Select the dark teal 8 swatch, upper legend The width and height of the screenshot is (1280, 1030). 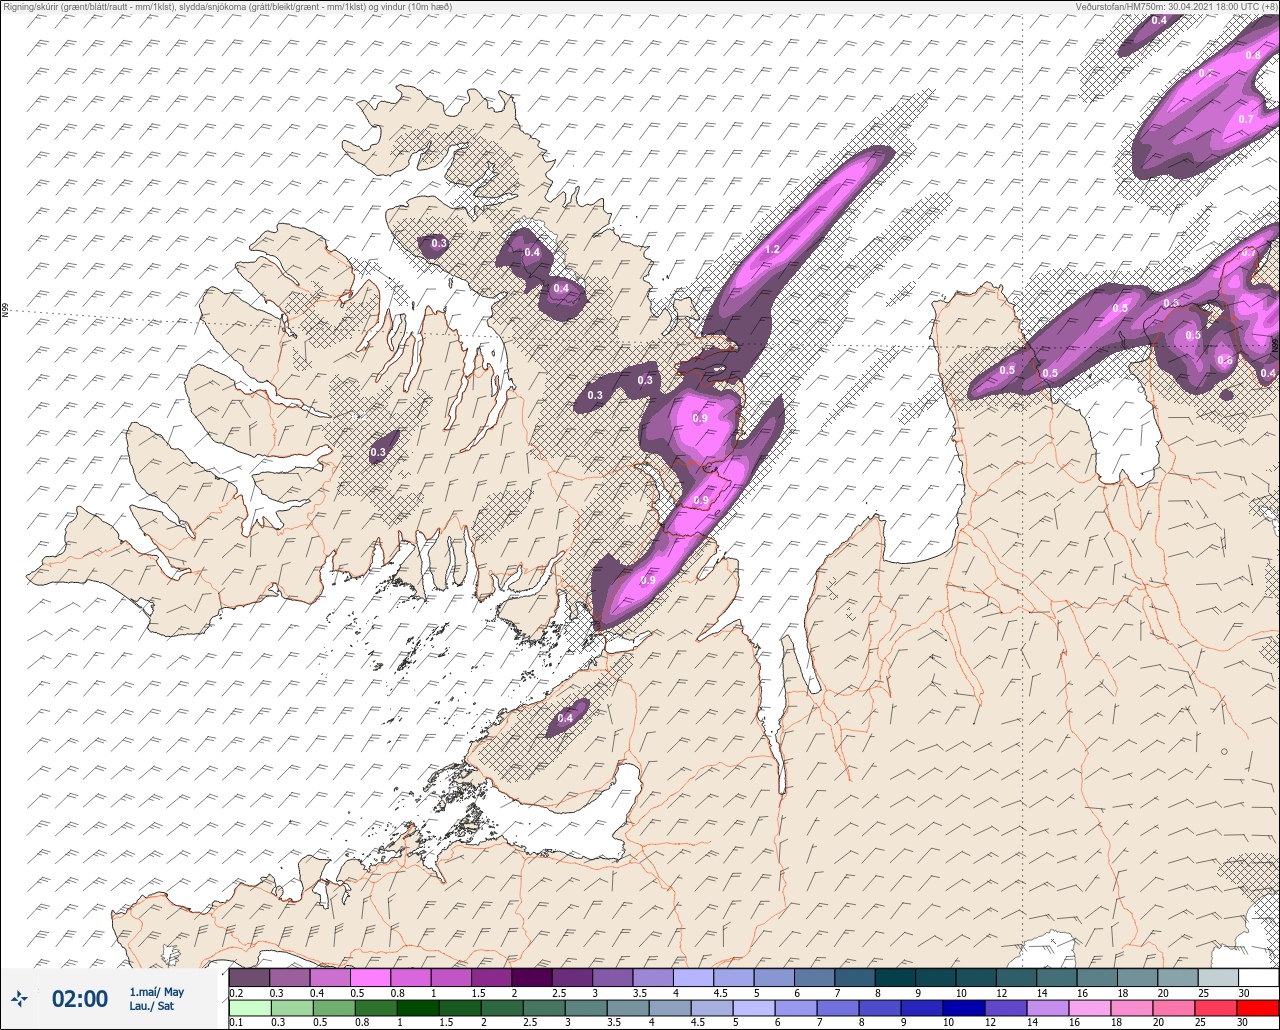tap(895, 977)
